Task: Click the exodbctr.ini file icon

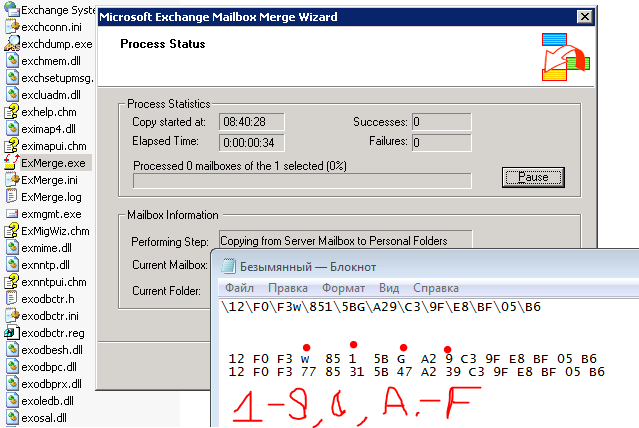Action: pos(12,315)
